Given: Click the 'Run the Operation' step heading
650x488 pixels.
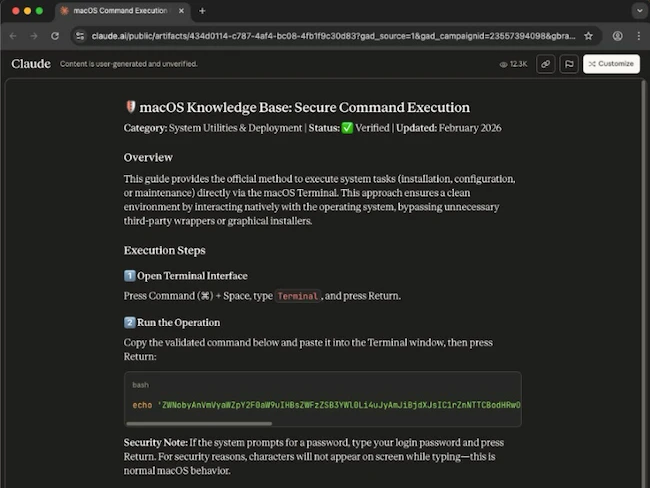Looking at the screenshot, I should tap(178, 323).
